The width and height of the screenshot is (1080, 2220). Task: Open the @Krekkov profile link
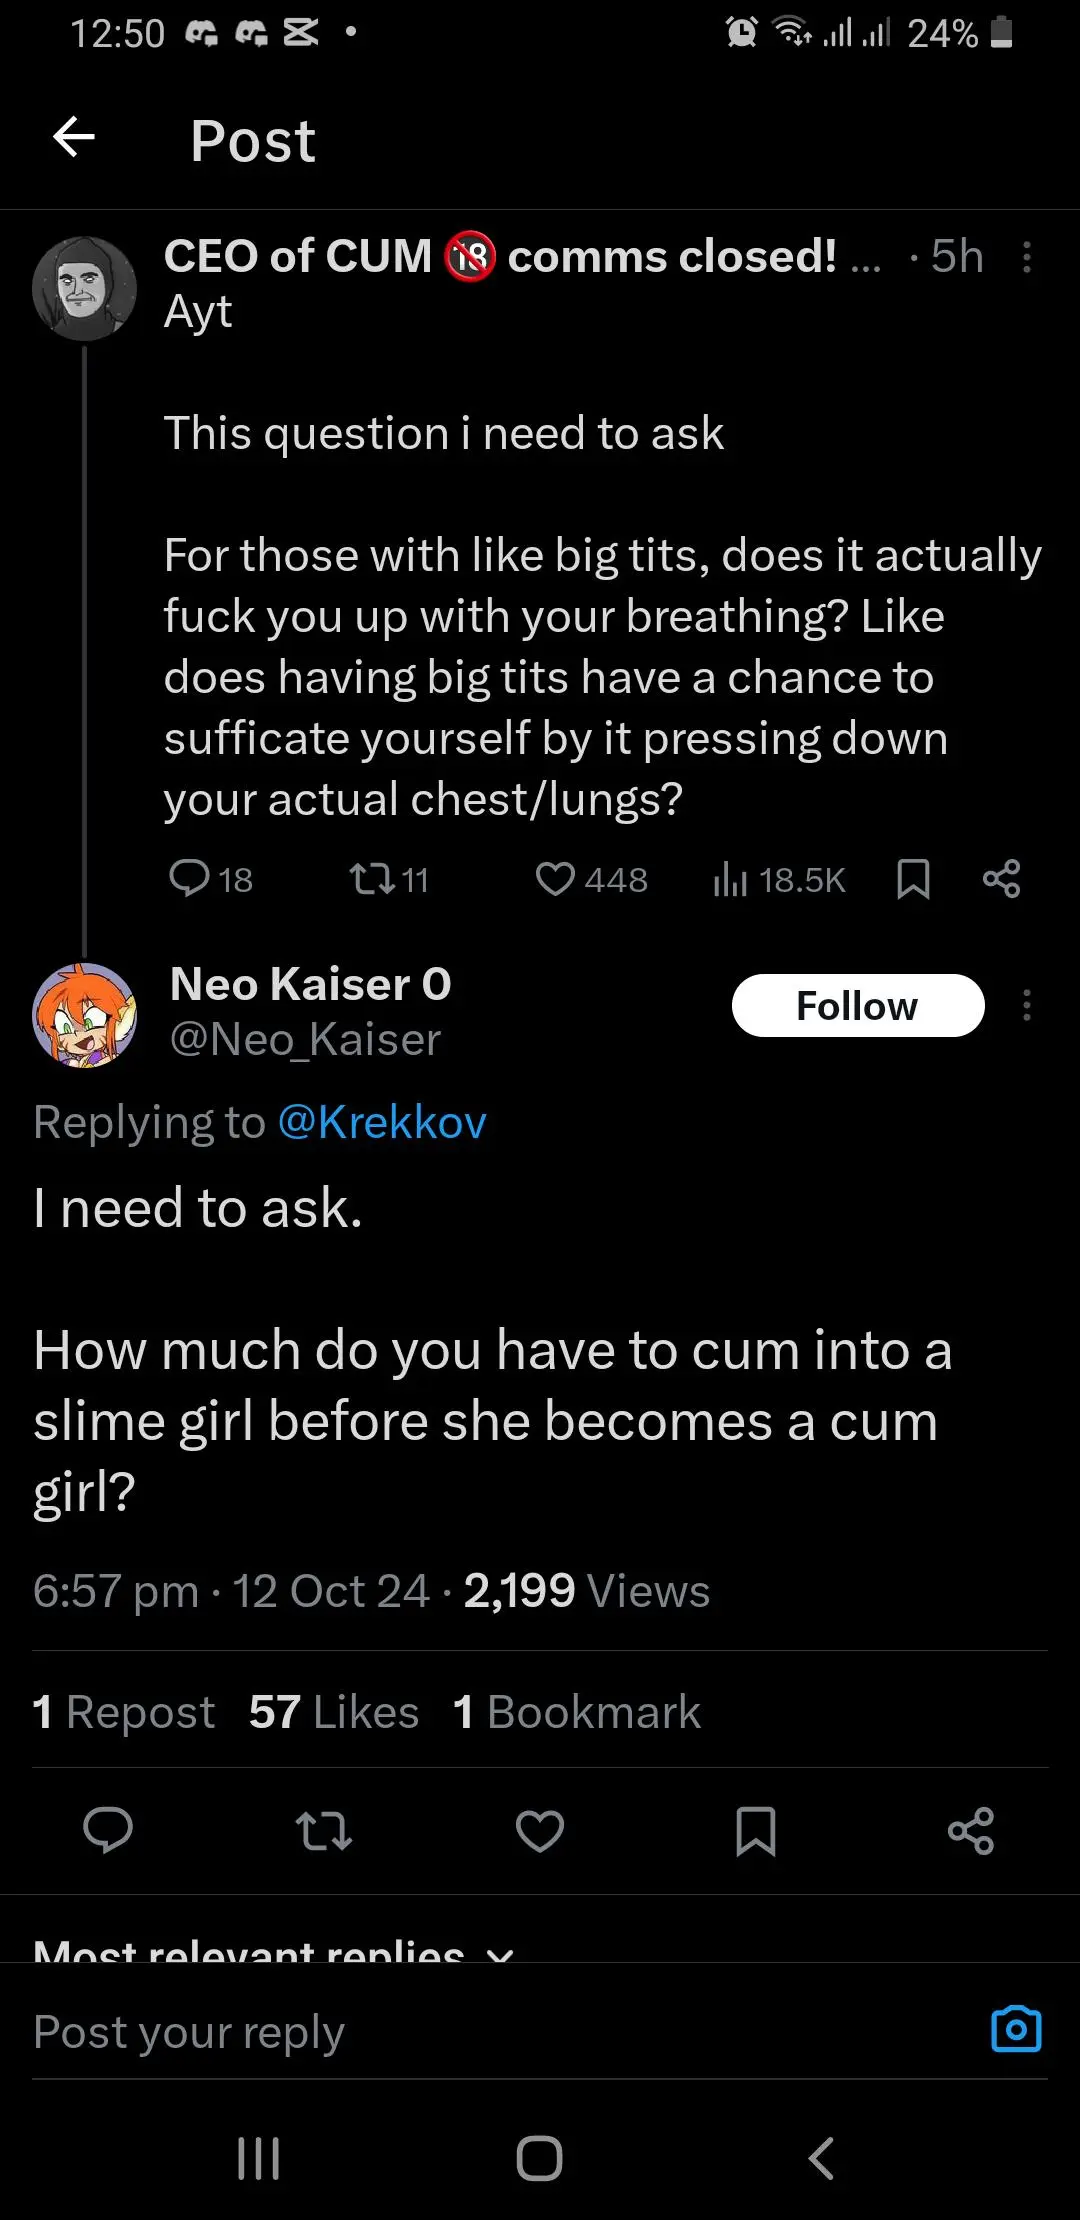coord(381,1122)
